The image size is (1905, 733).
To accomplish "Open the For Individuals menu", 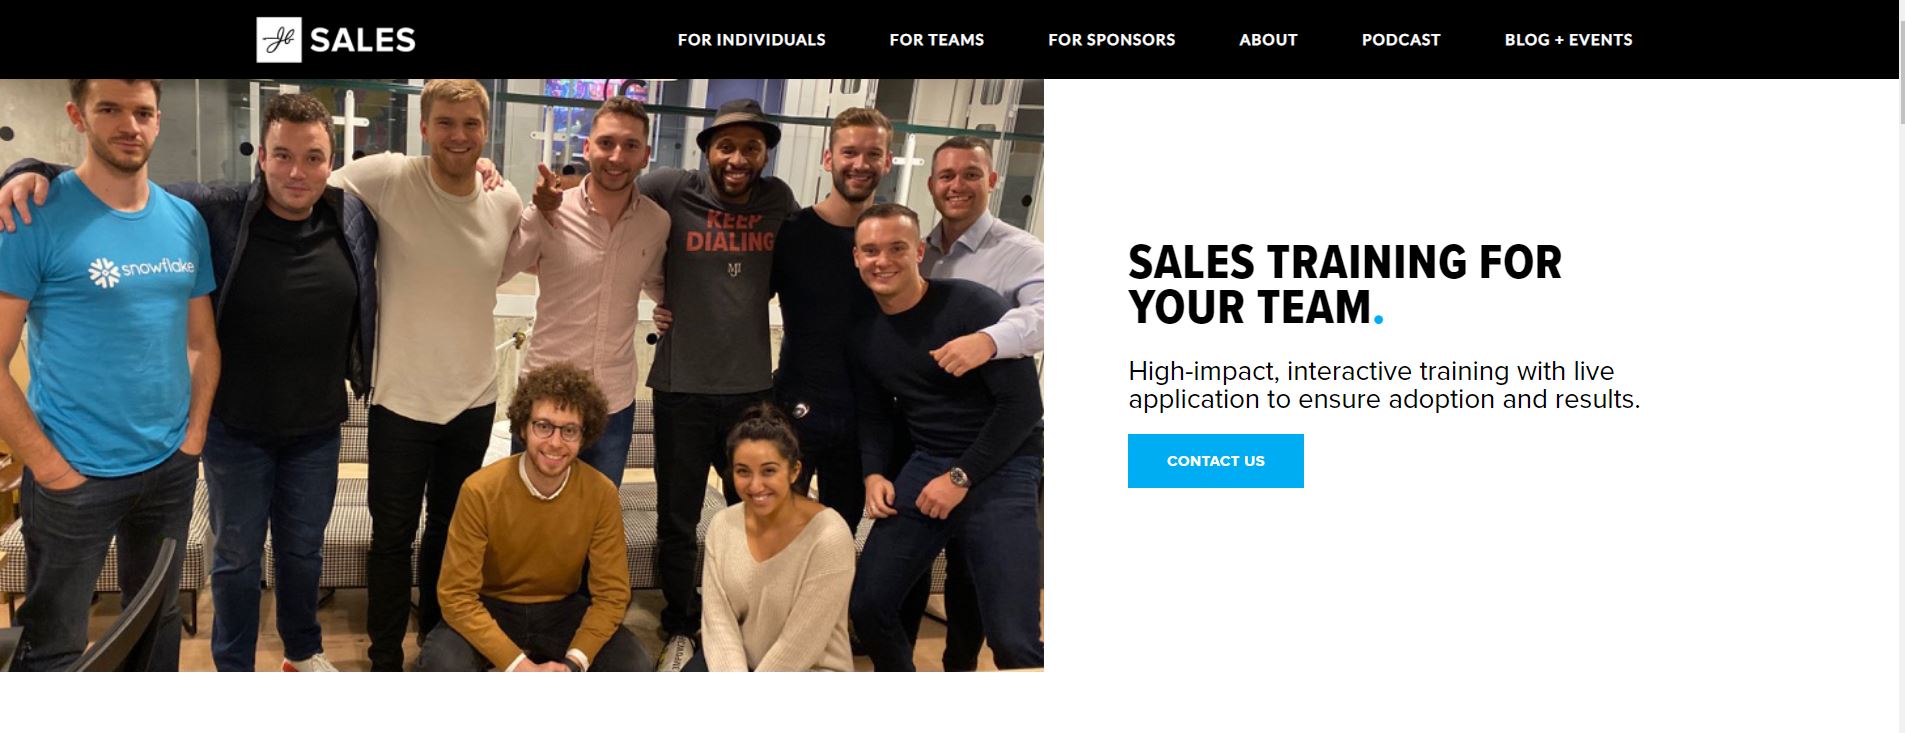I will 751,40.
